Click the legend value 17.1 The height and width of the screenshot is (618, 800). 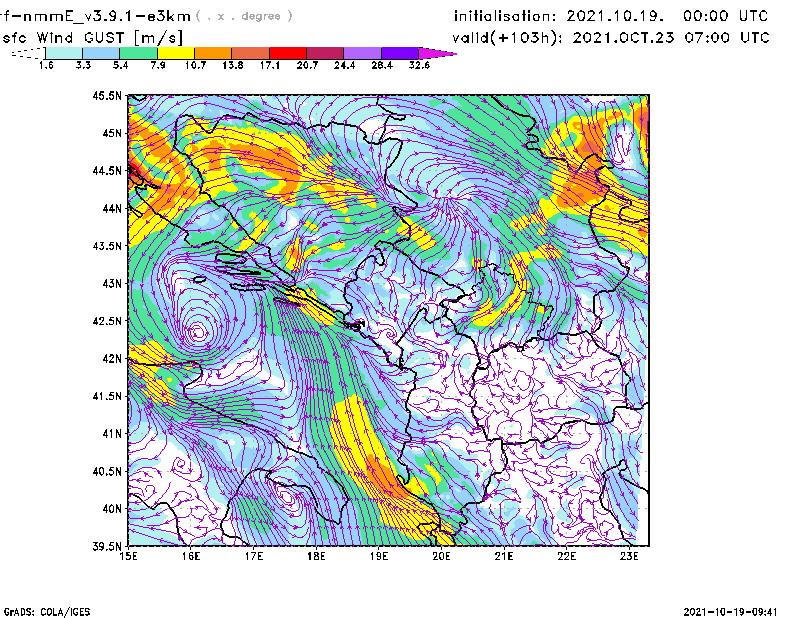tap(269, 65)
